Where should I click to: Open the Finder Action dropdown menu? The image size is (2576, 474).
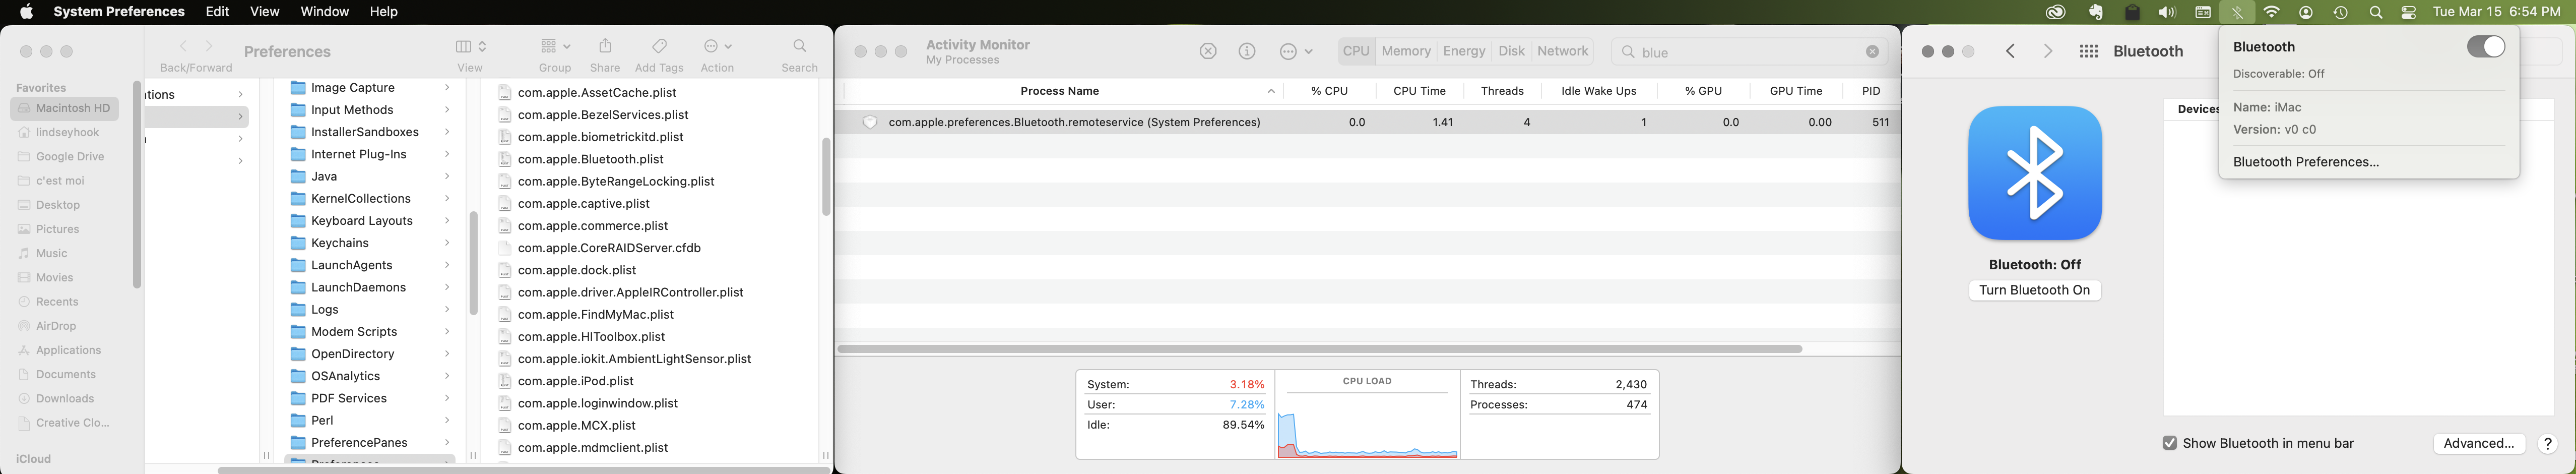717,46
